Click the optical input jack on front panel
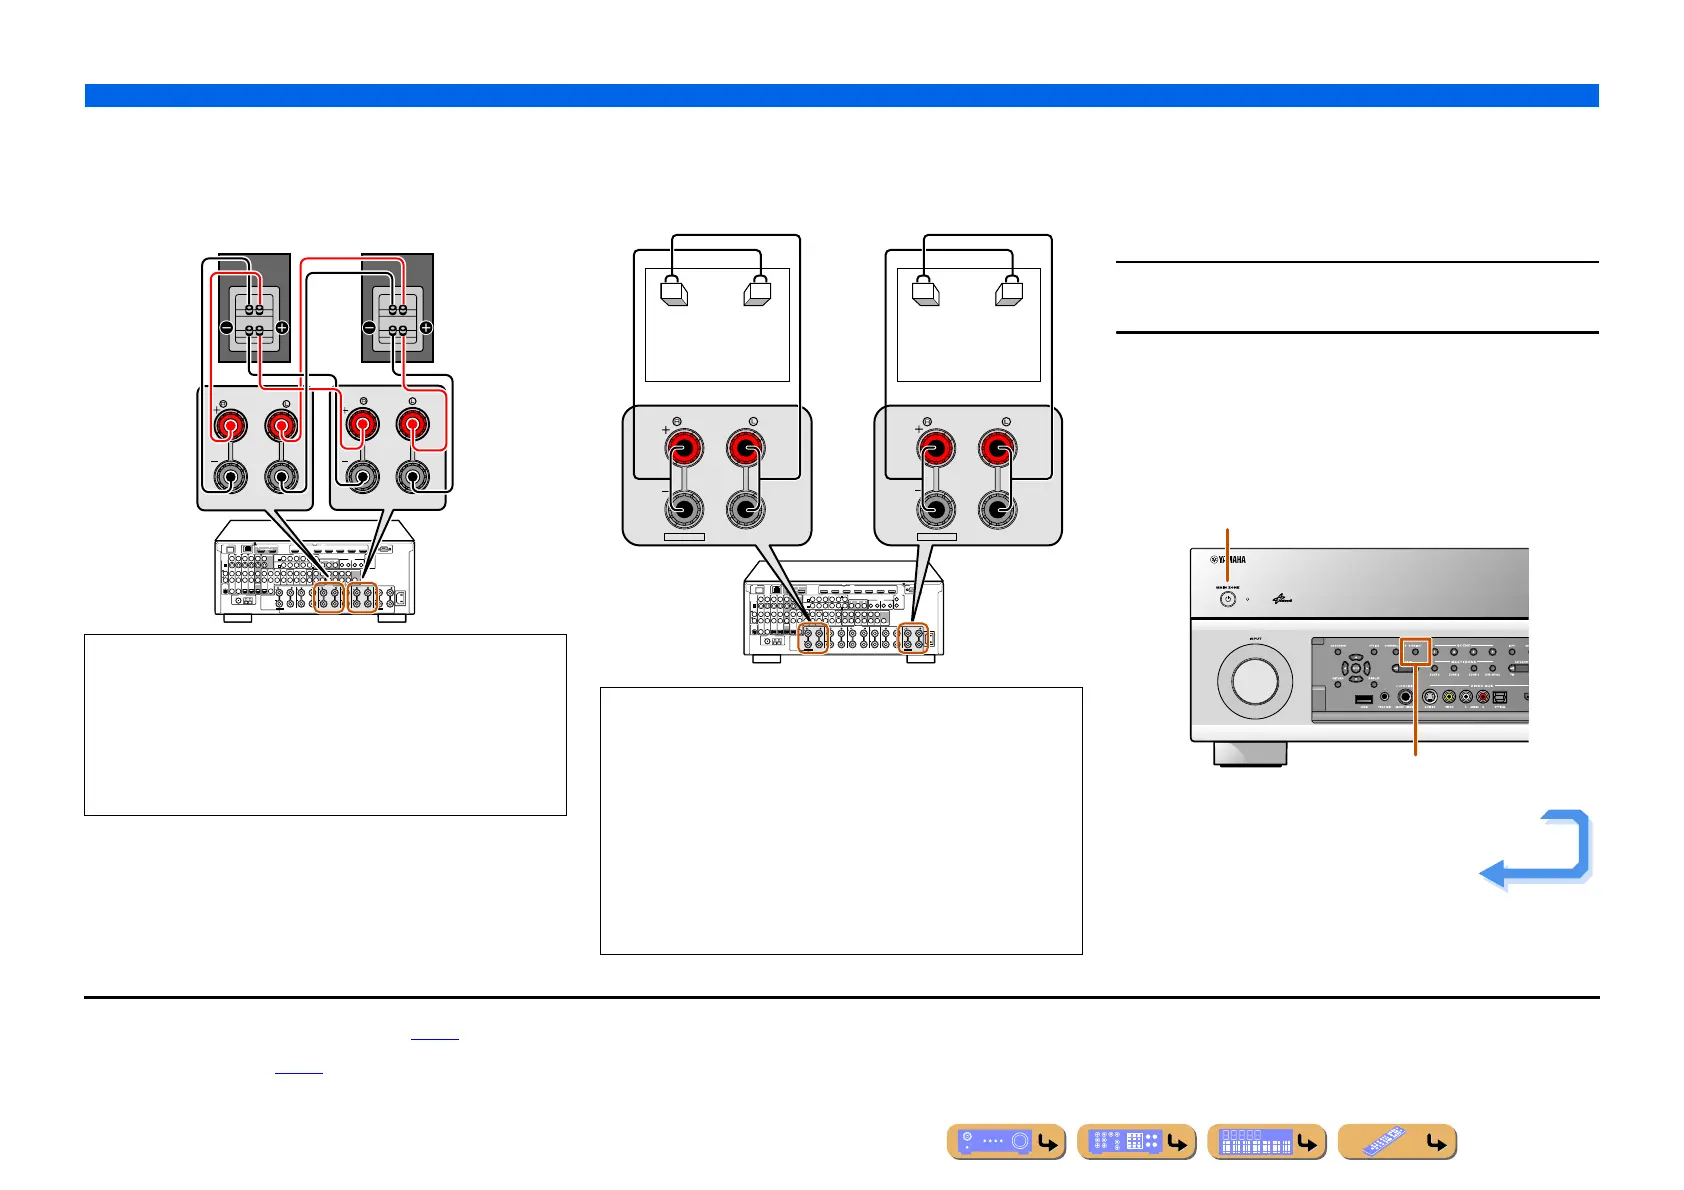The width and height of the screenshot is (1684, 1190). 1499,696
